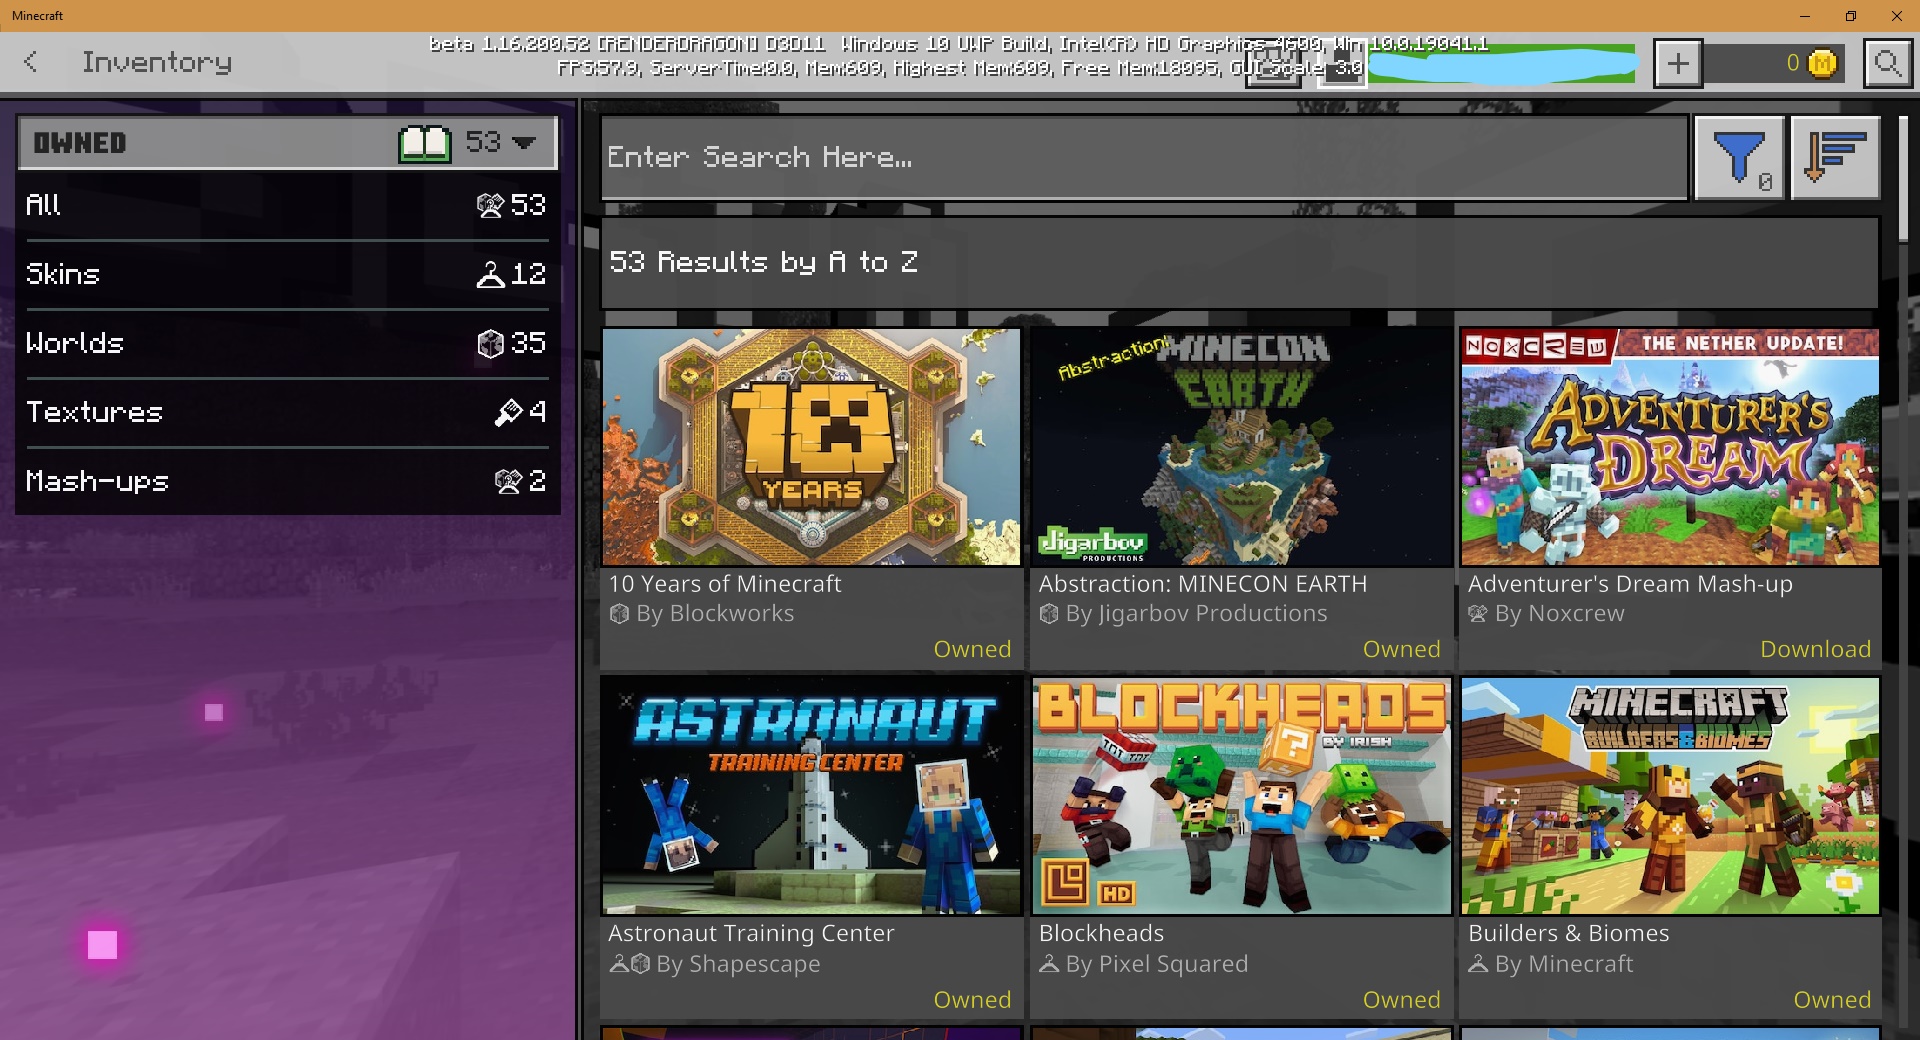Screen dimensions: 1920x1040
Task: Click the '53 Results by A to Z' text
Action: [x=763, y=262]
